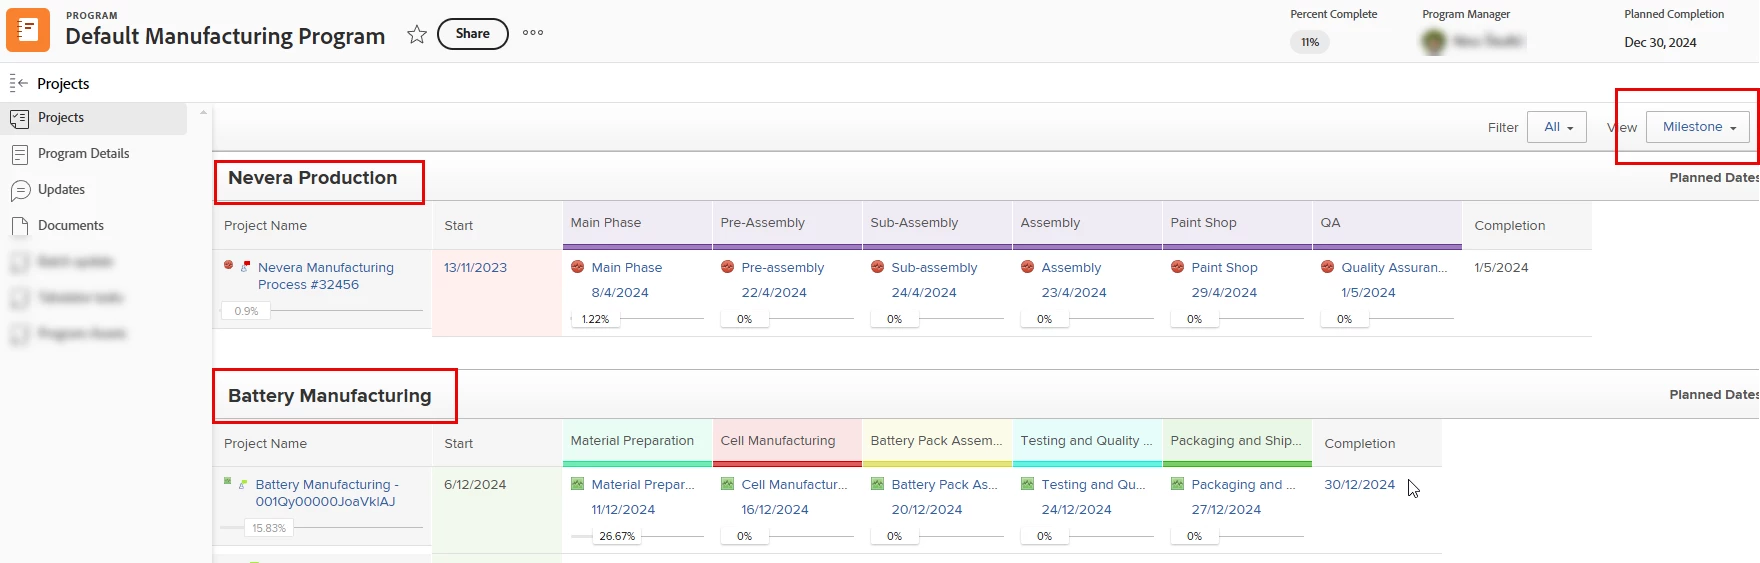Open Documents in the sidebar
Viewport: 1760px width, 563px height.
point(71,226)
